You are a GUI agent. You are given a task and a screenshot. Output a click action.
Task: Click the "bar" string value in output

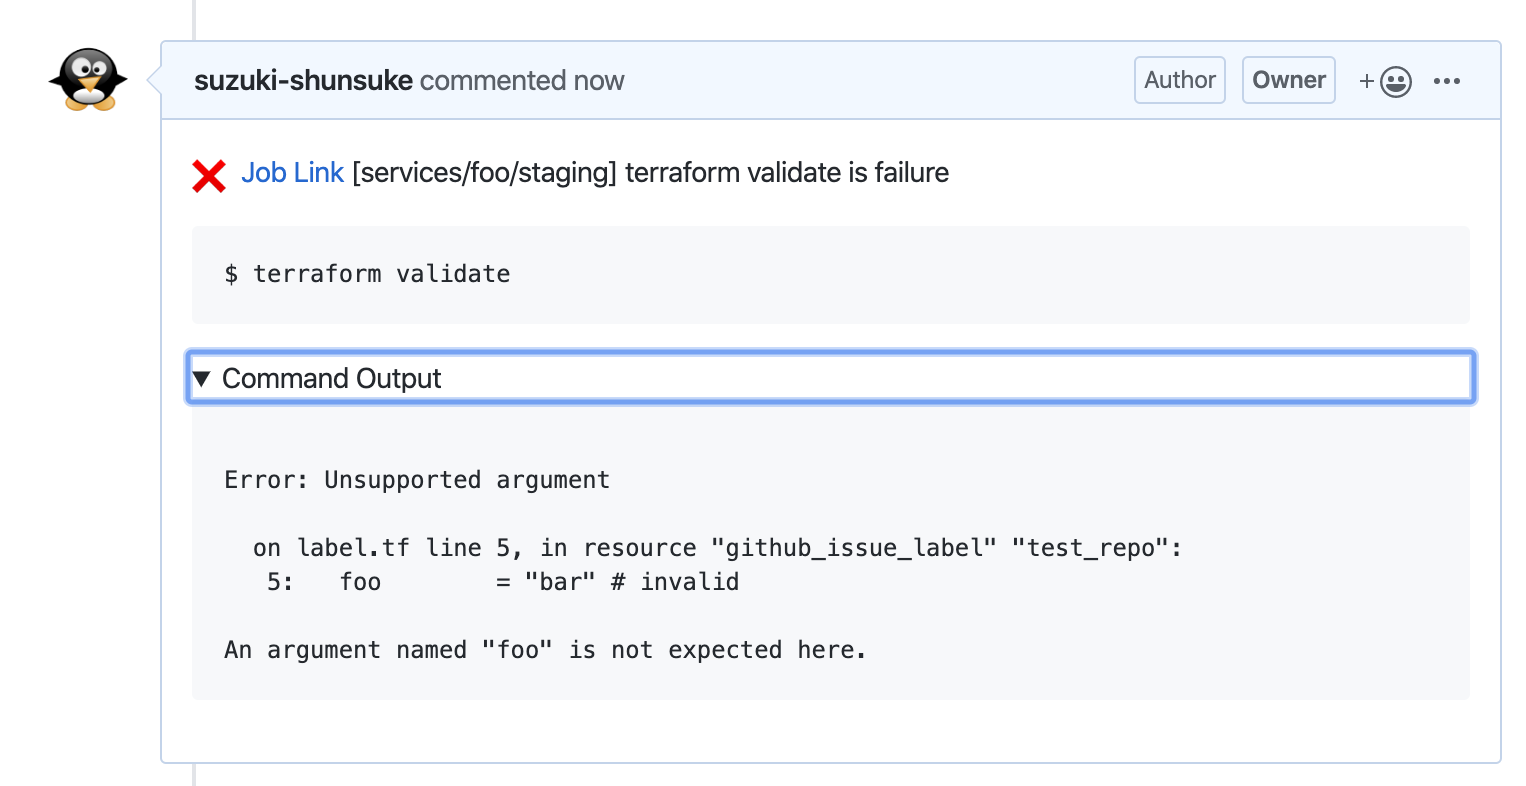560,582
